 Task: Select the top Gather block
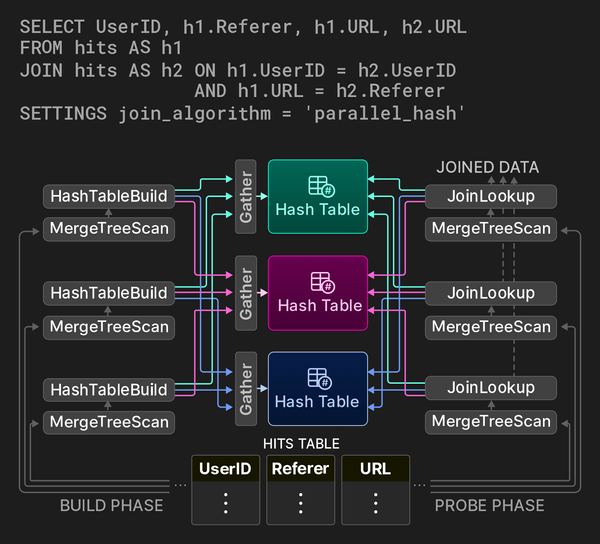point(245,196)
